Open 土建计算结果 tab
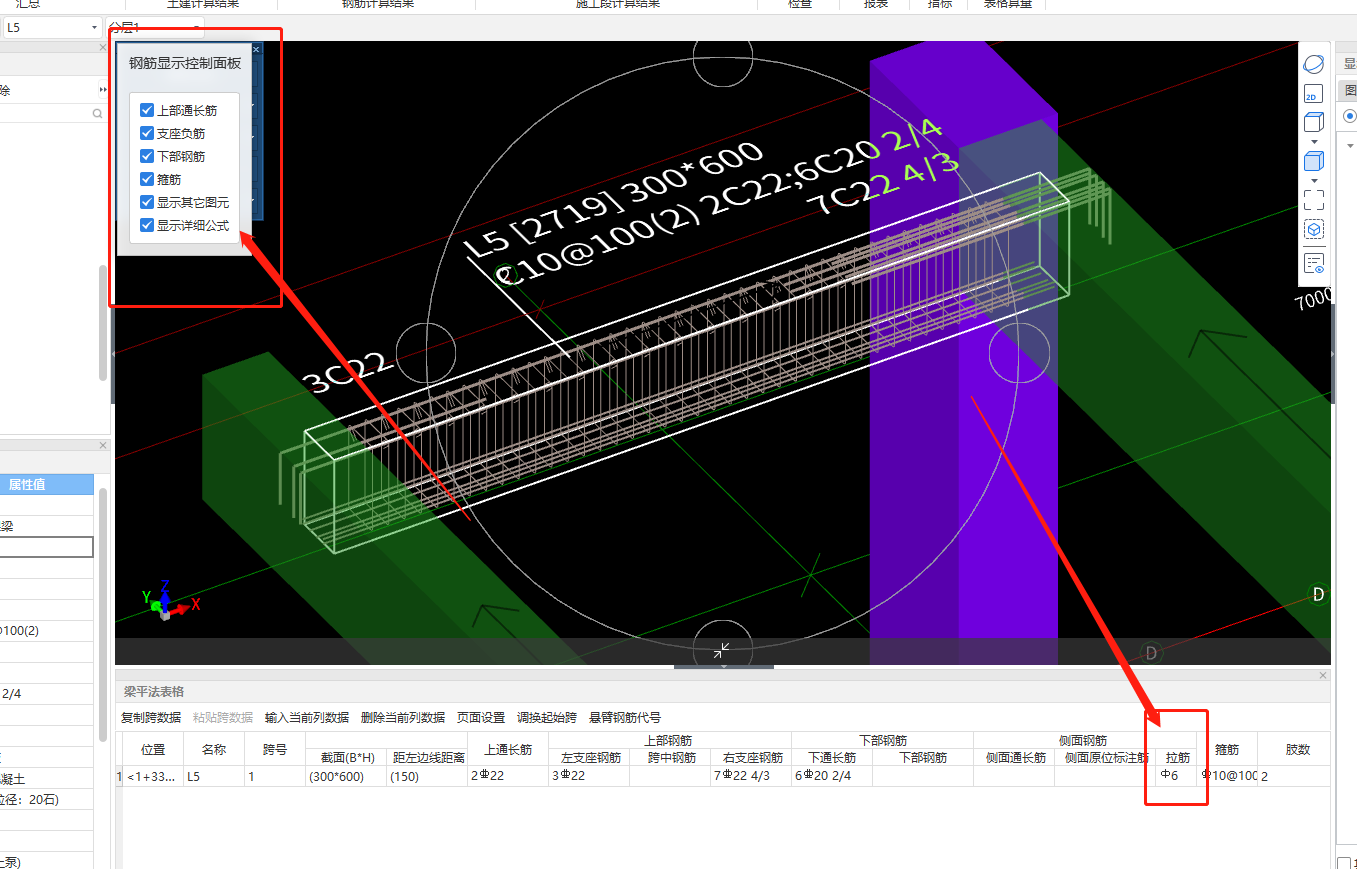This screenshot has width=1357, height=869. click(x=203, y=5)
